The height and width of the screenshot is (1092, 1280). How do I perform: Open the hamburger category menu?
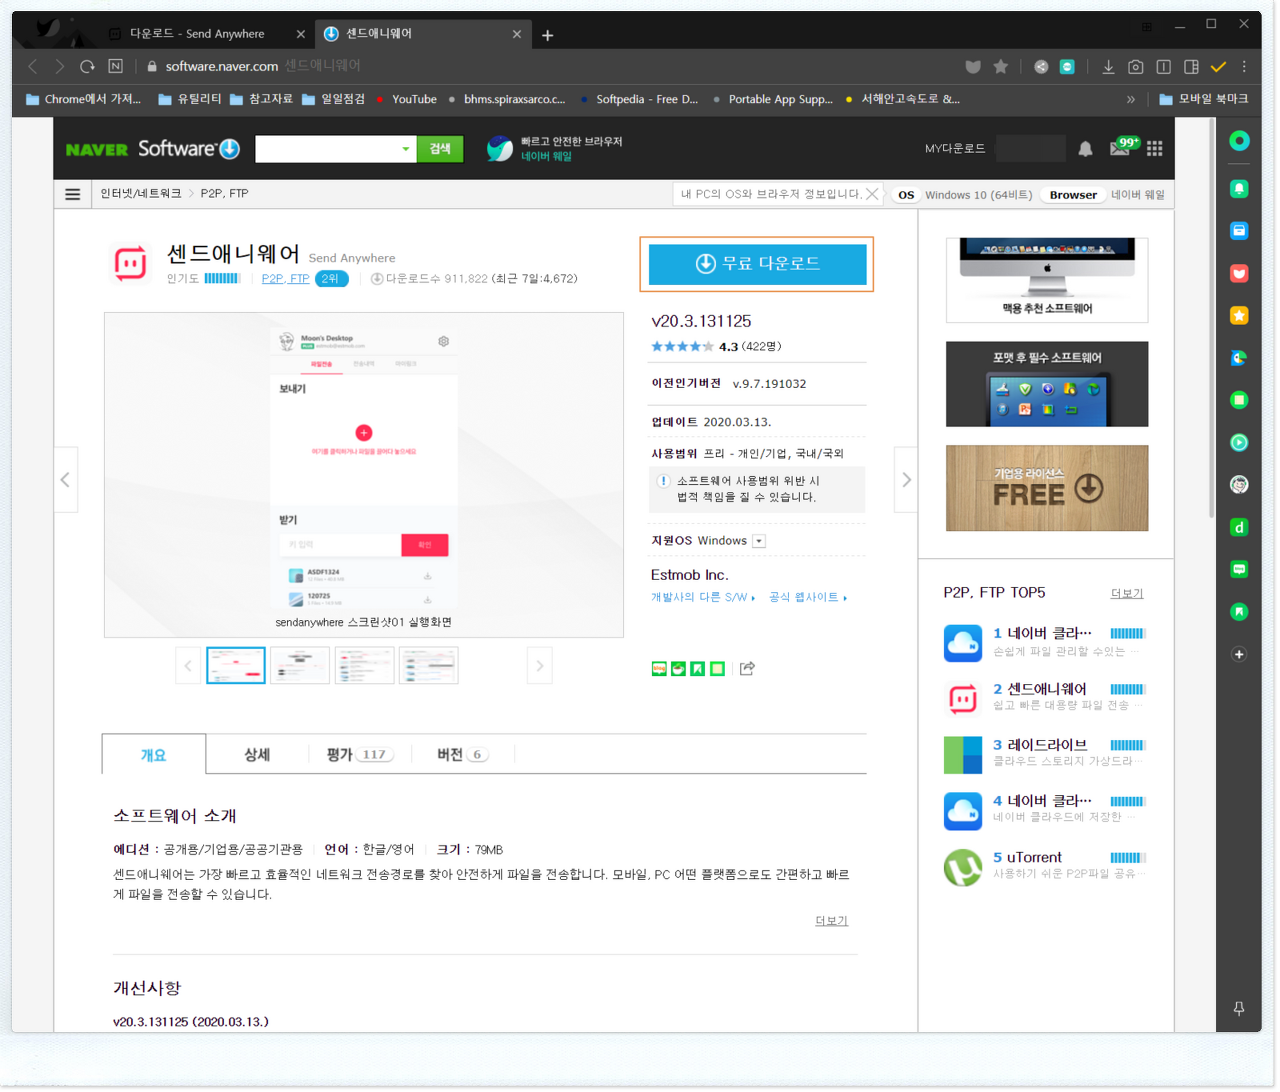[x=73, y=194]
